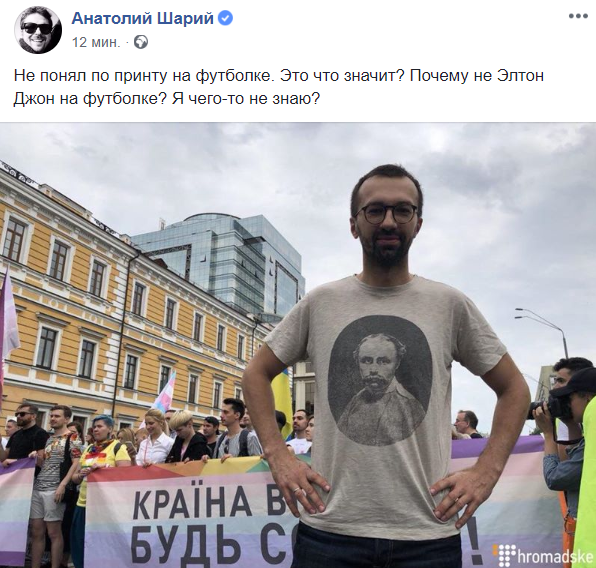This screenshot has width=596, height=568.
Task: Click the globe public audience icon
Action: tap(141, 42)
